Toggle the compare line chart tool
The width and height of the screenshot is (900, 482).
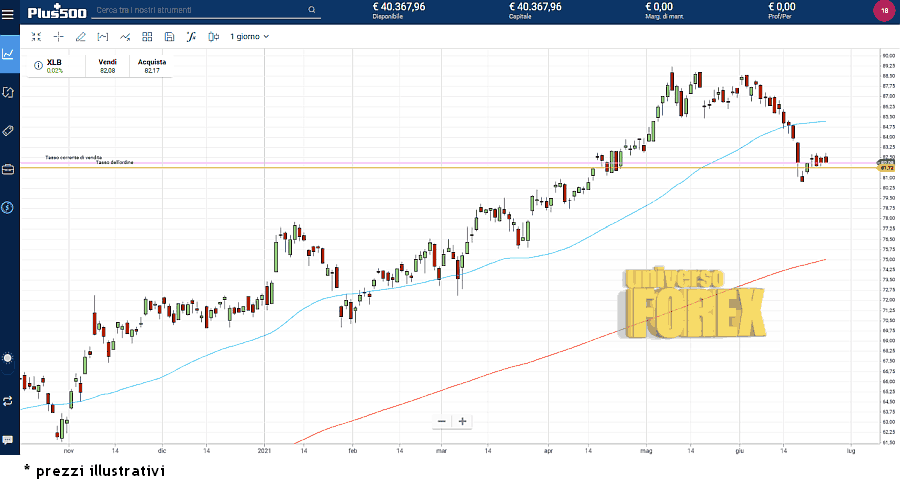coord(125,36)
